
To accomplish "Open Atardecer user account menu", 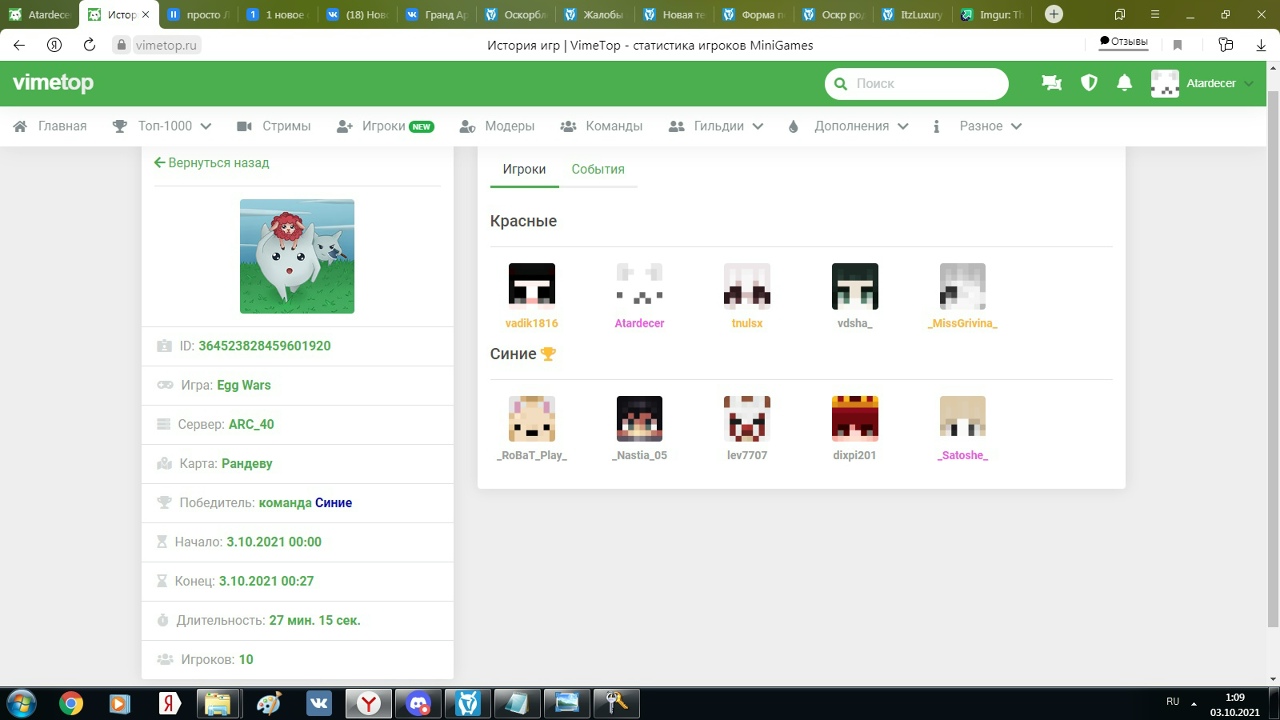I will coord(1203,84).
